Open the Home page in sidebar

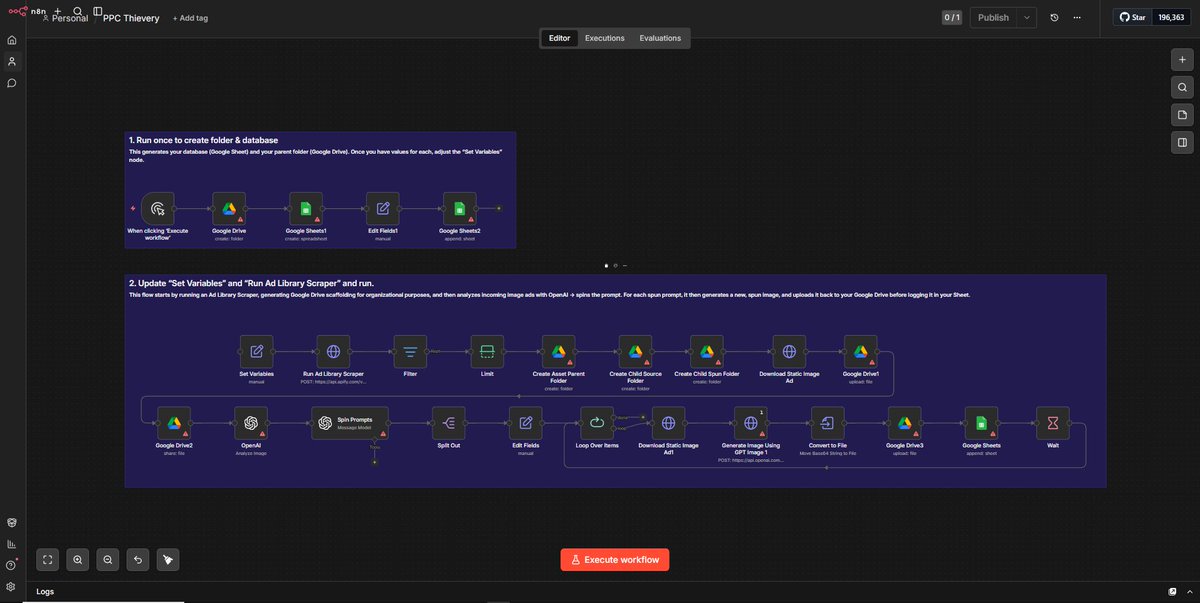(x=12, y=40)
